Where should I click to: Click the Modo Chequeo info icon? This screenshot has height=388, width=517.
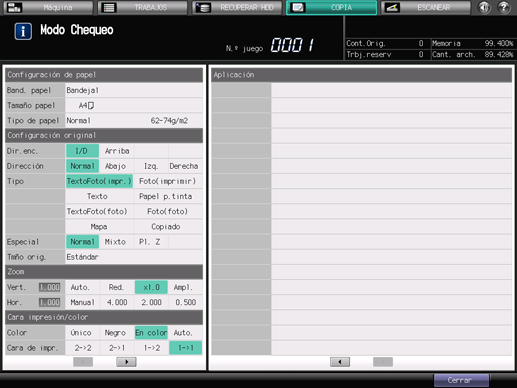pos(23,31)
